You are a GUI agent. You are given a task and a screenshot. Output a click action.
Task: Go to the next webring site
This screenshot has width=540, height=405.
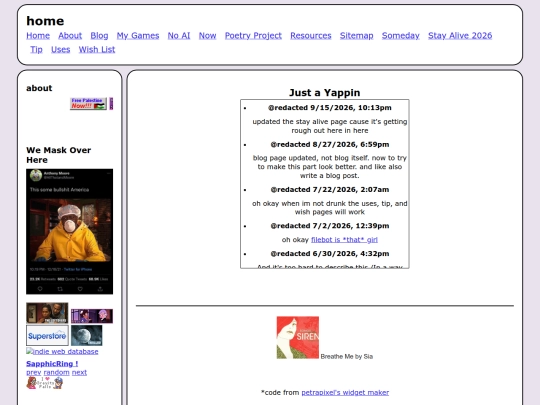(x=79, y=372)
